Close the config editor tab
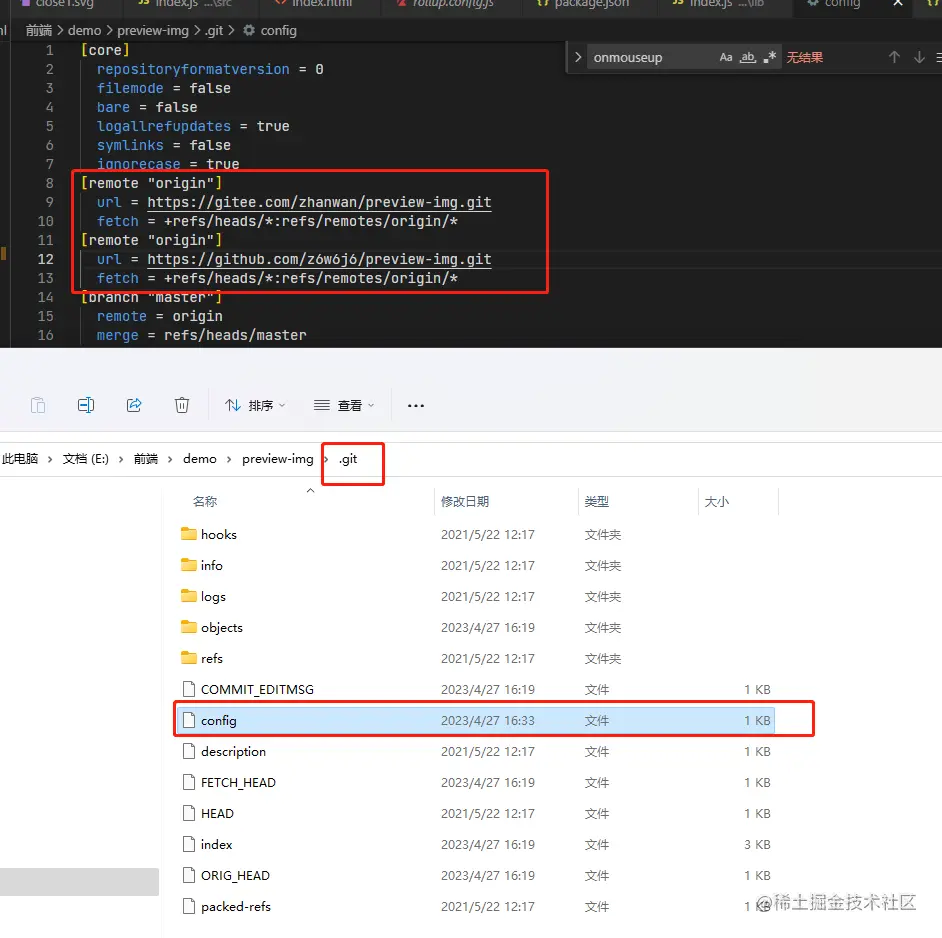Image resolution: width=942 pixels, height=938 pixels. coord(898,4)
